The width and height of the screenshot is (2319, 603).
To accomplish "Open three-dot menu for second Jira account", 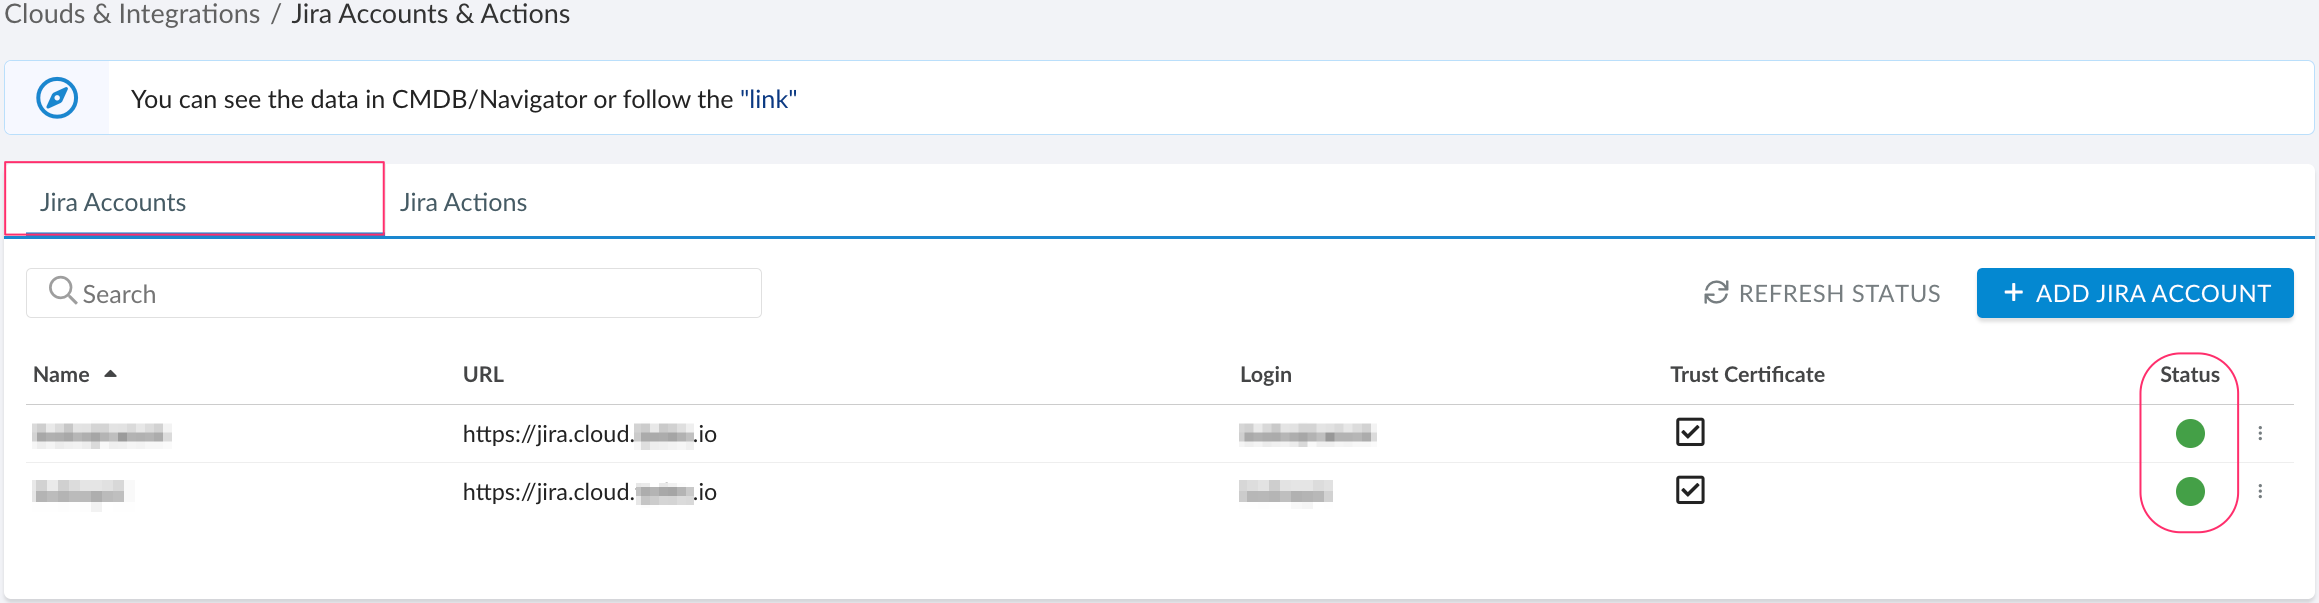I will [x=2260, y=491].
